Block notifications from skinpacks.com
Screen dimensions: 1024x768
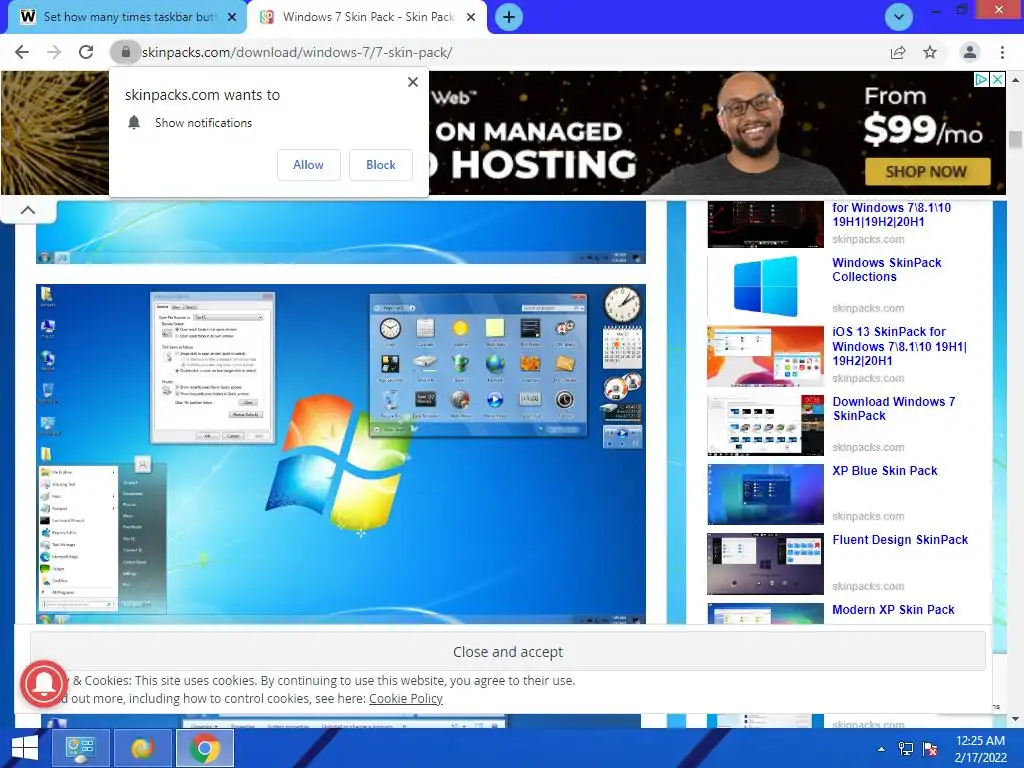[x=381, y=165]
